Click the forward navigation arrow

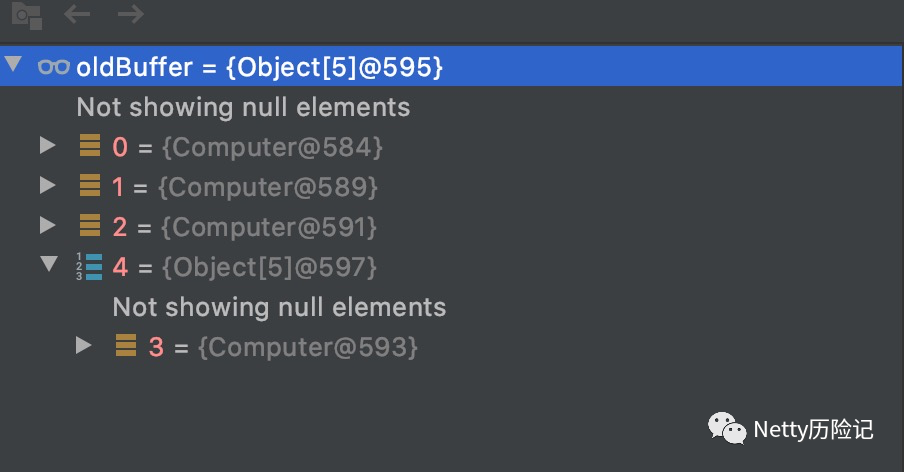point(130,14)
